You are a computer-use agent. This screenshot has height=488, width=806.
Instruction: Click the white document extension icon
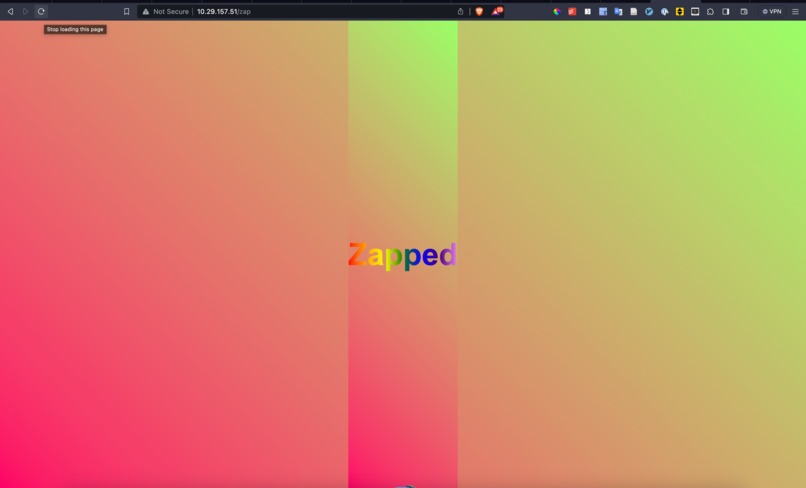(634, 11)
